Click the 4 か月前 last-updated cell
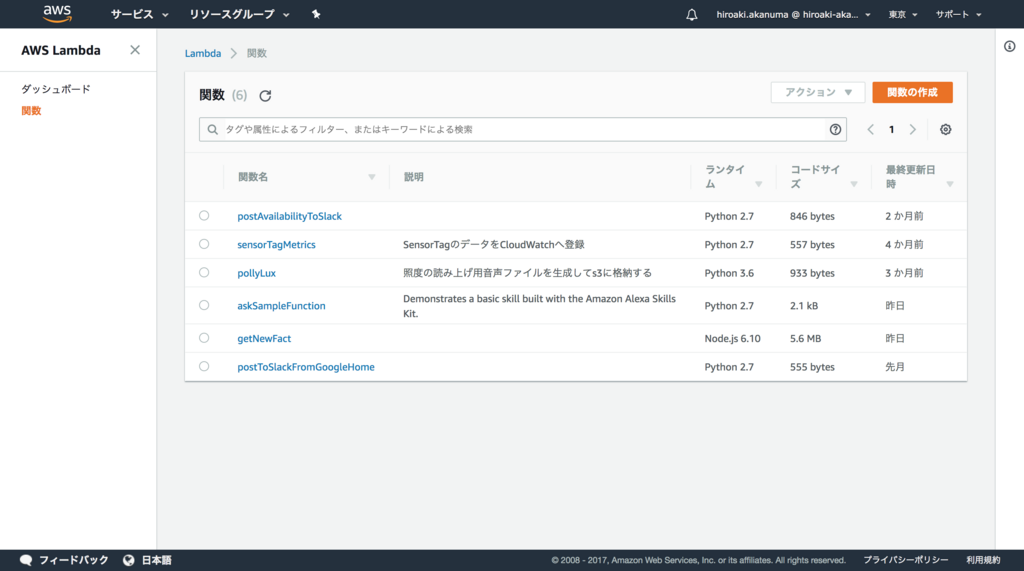 [904, 245]
